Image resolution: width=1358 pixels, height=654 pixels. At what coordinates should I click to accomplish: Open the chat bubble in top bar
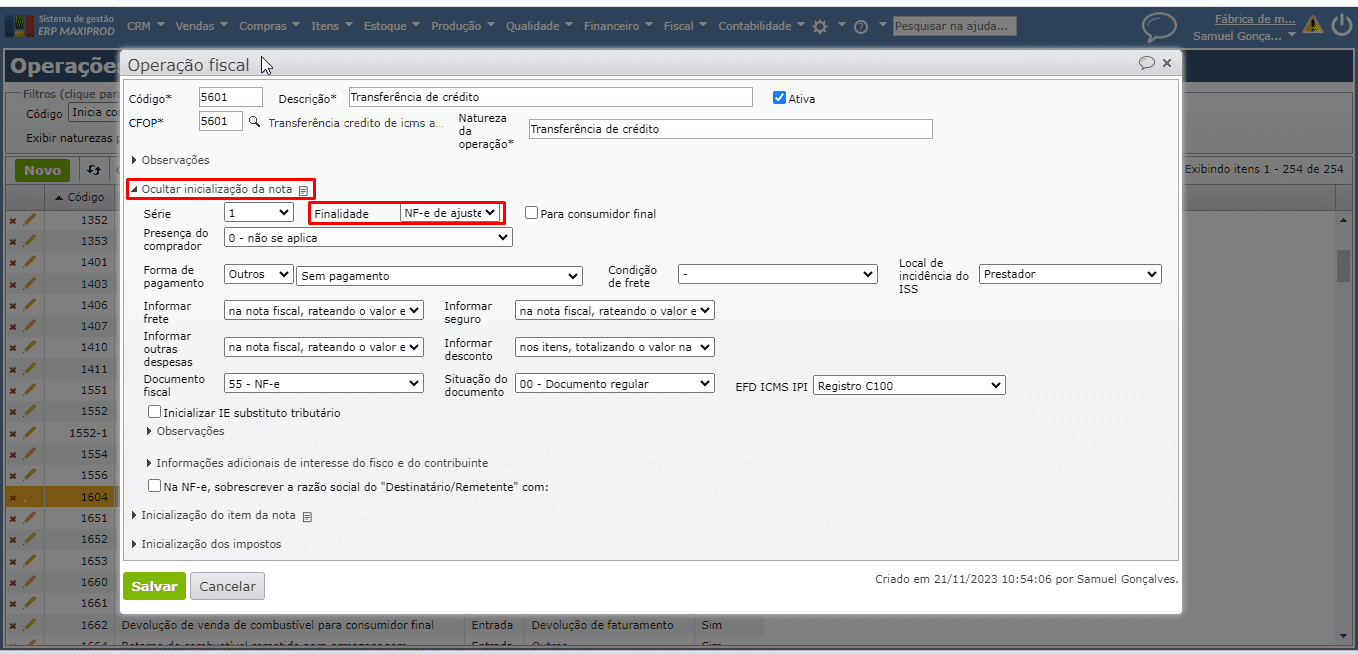tap(1159, 27)
